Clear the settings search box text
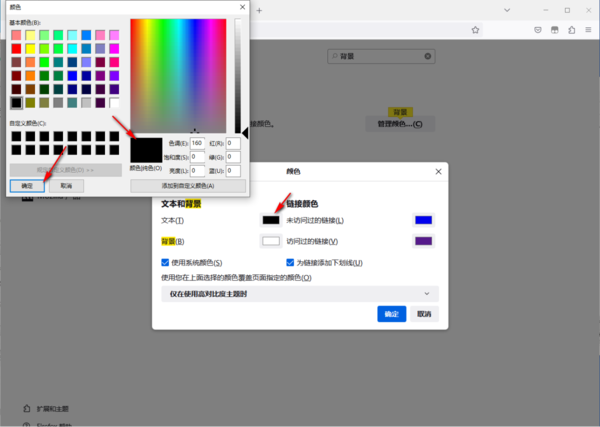The image size is (600, 427). (429, 58)
